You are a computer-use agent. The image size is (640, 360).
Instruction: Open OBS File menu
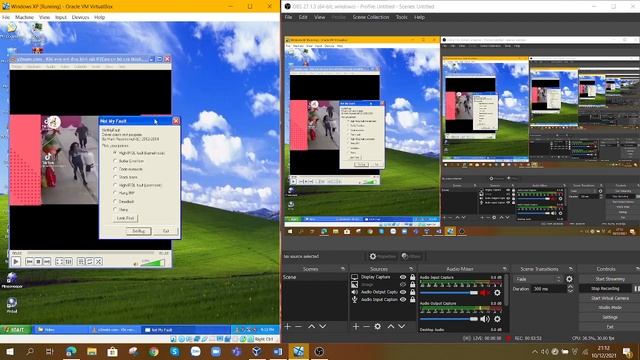[x=288, y=17]
